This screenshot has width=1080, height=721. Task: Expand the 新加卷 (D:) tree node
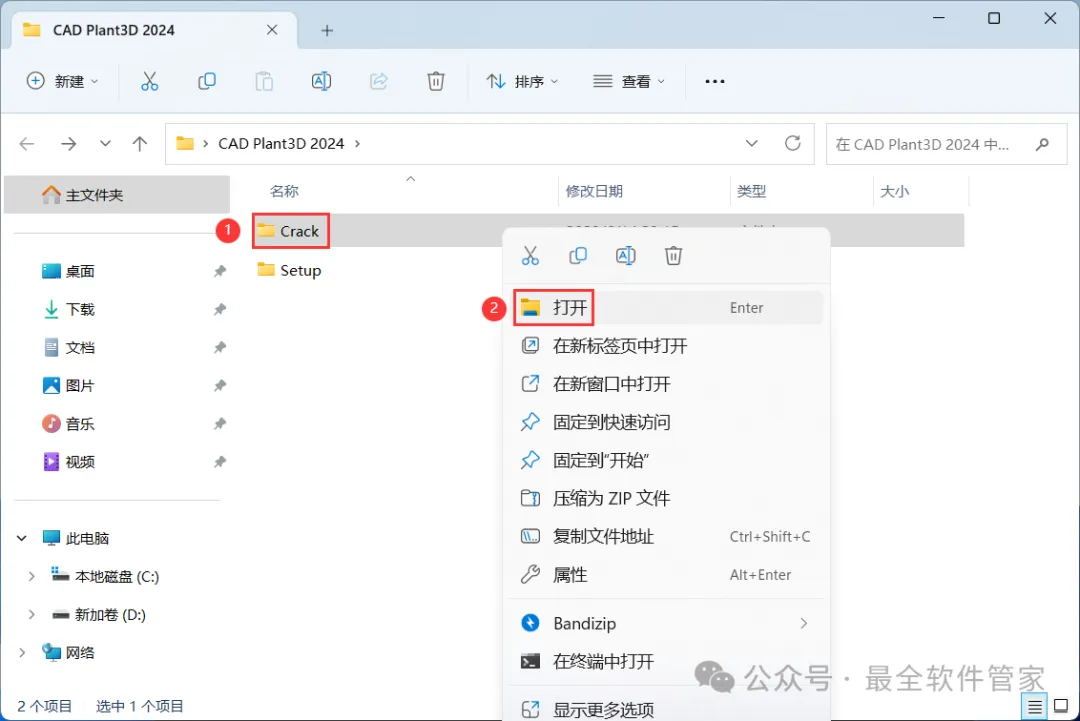coord(32,614)
